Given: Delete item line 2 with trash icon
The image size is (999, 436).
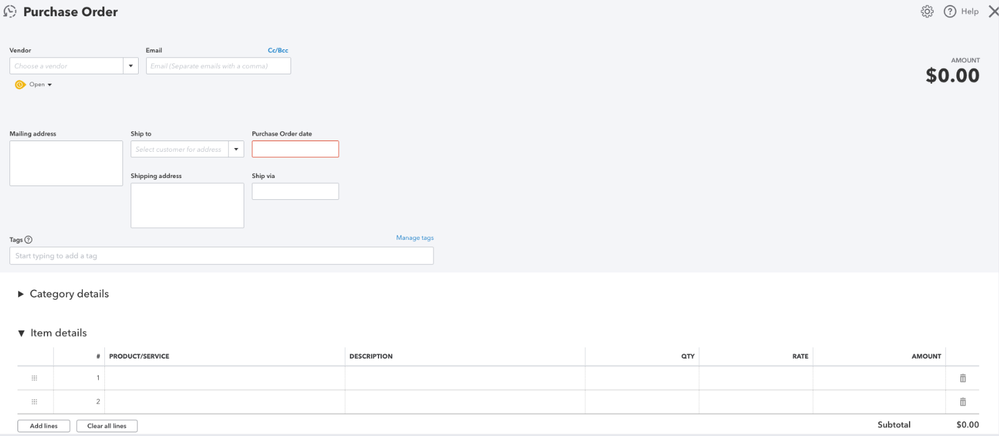Looking at the screenshot, I should coord(963,402).
